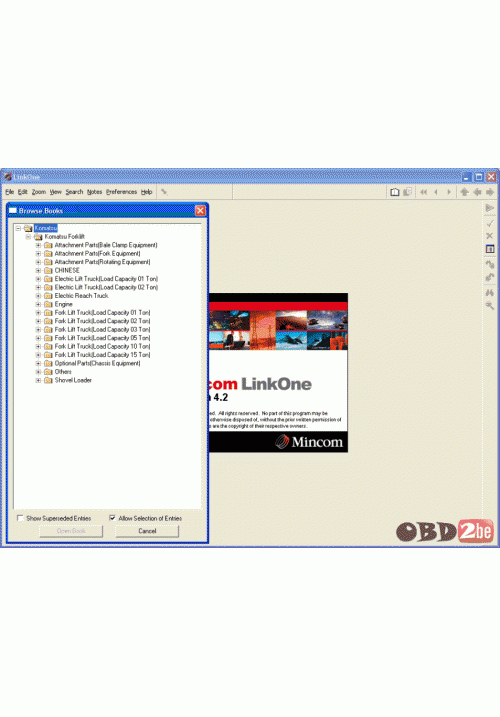Select the highlighted Komatsu tree entry

coord(46,228)
